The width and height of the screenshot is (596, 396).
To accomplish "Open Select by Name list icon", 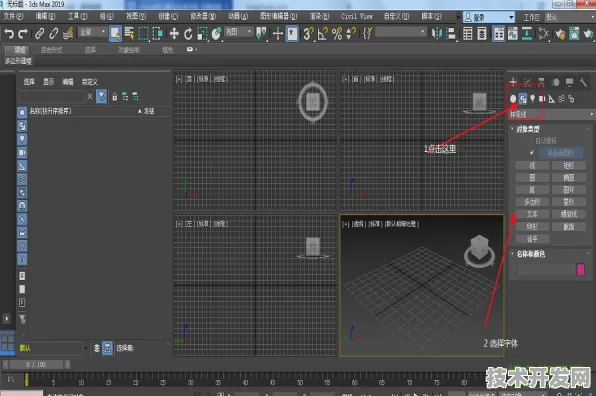I will tap(129, 34).
